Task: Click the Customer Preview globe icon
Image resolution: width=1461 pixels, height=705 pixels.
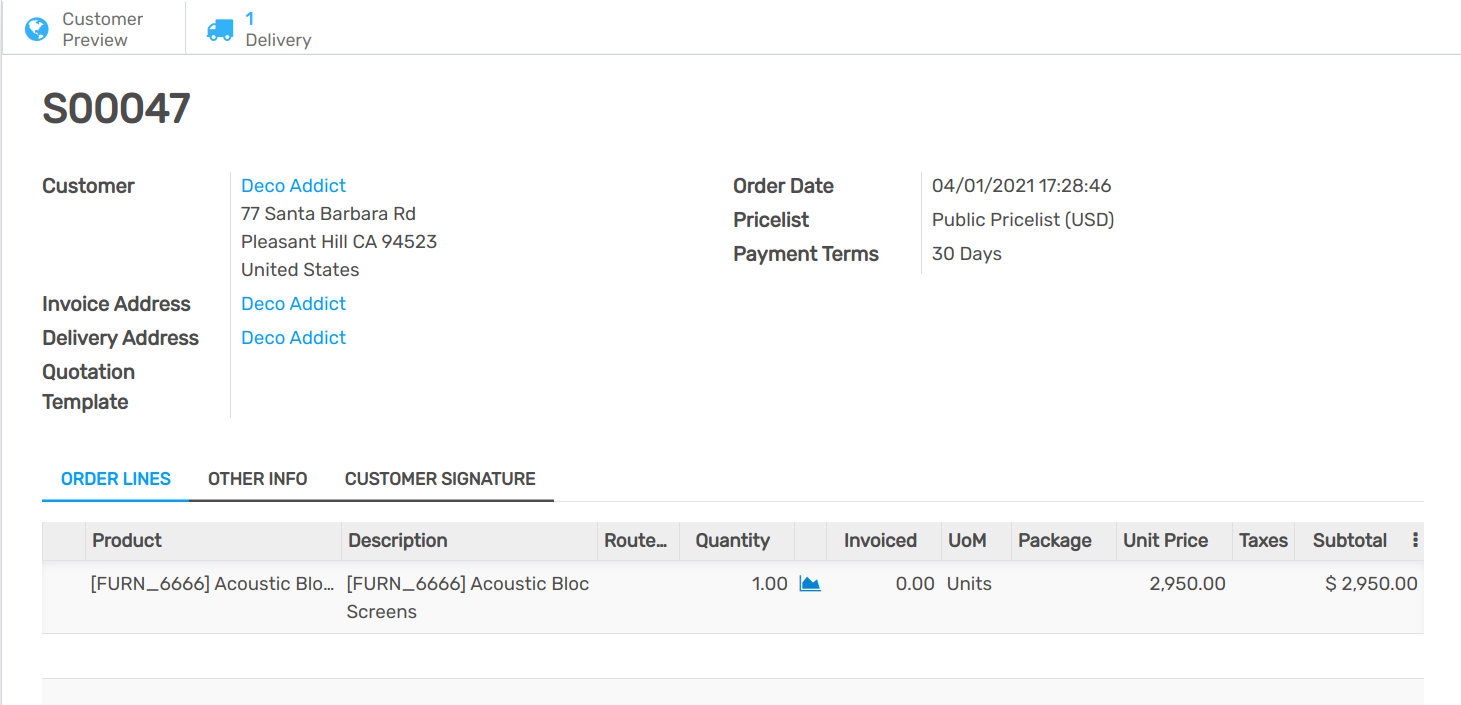Action: click(37, 29)
